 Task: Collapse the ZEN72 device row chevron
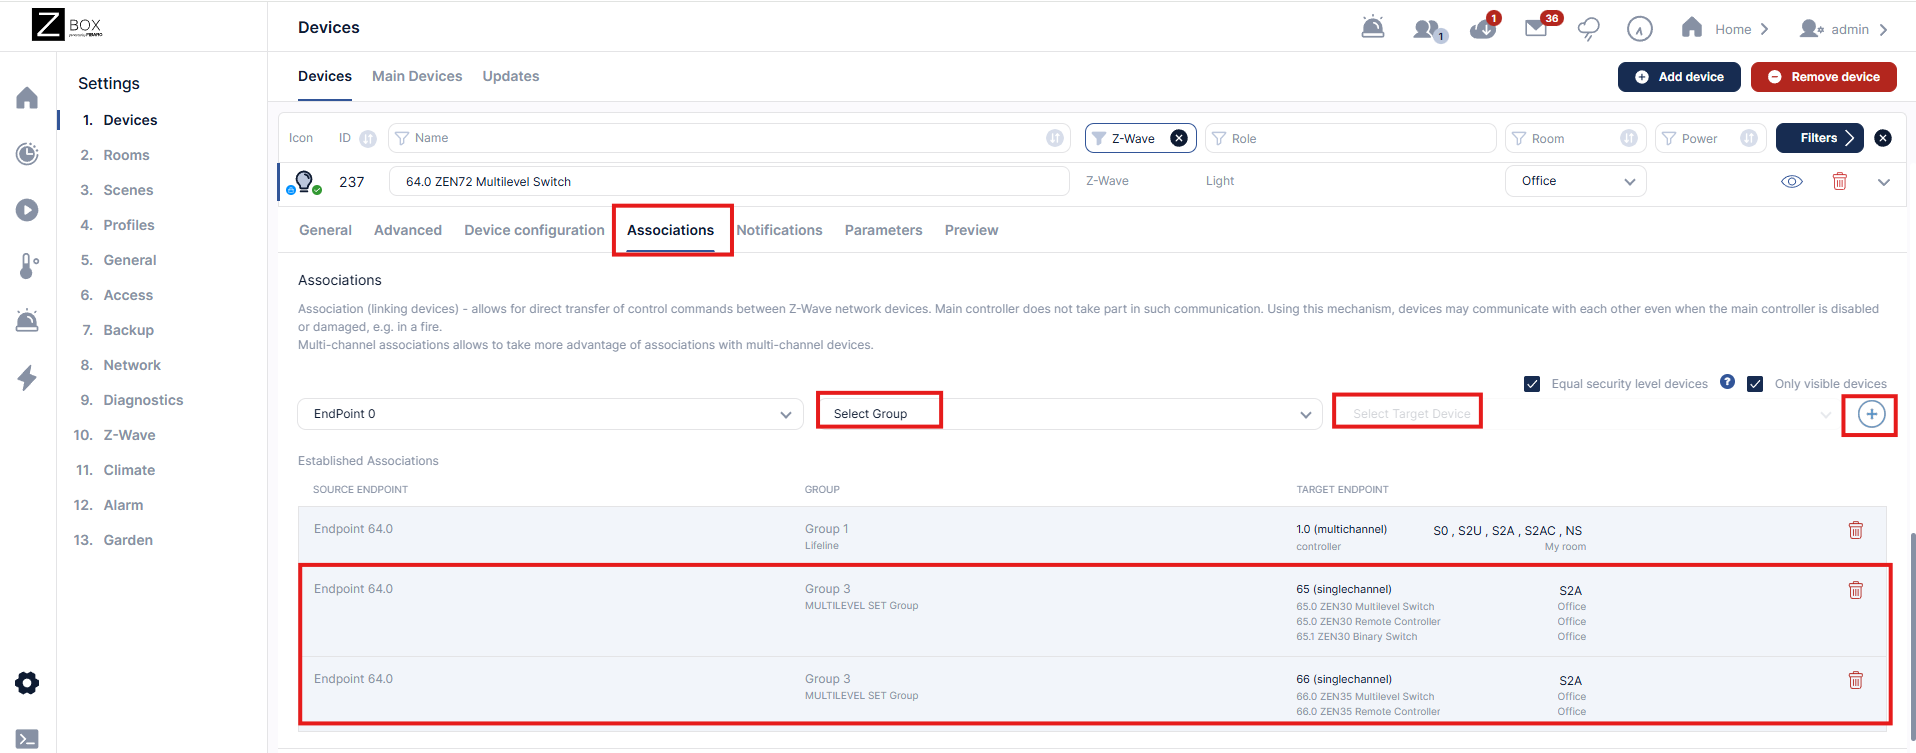[1884, 182]
